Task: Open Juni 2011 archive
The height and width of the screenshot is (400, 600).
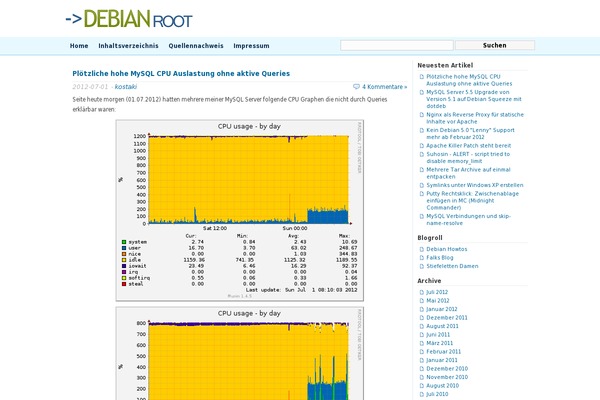Action: pyautogui.click(x=438, y=335)
